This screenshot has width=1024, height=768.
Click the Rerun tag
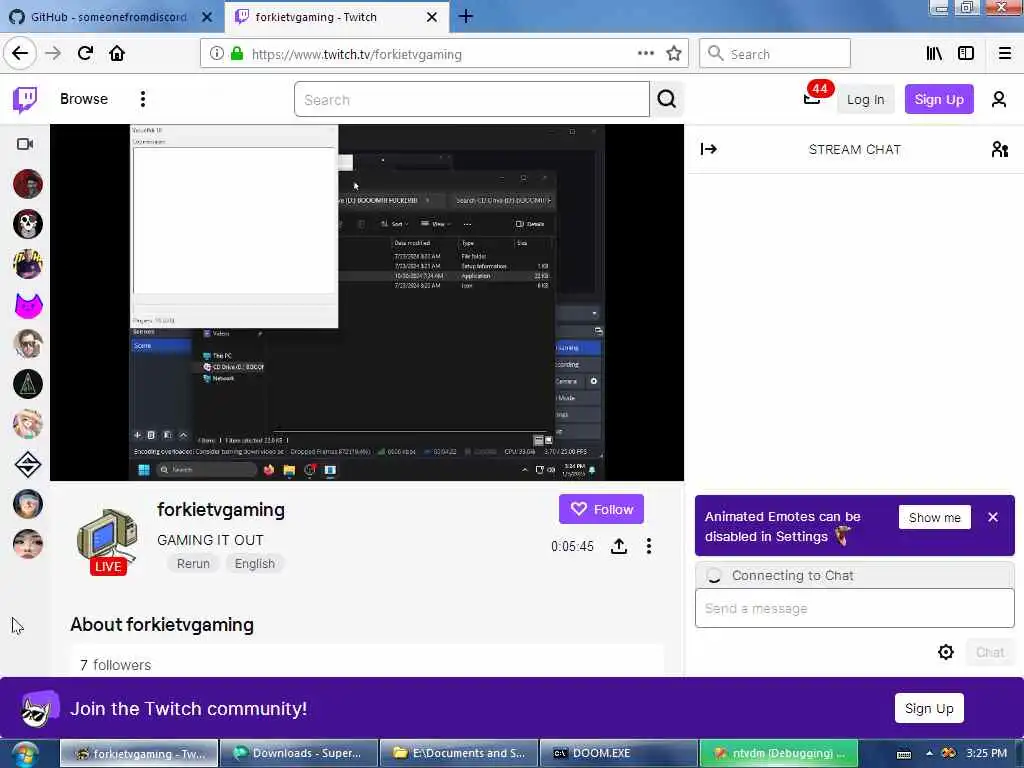(193, 564)
